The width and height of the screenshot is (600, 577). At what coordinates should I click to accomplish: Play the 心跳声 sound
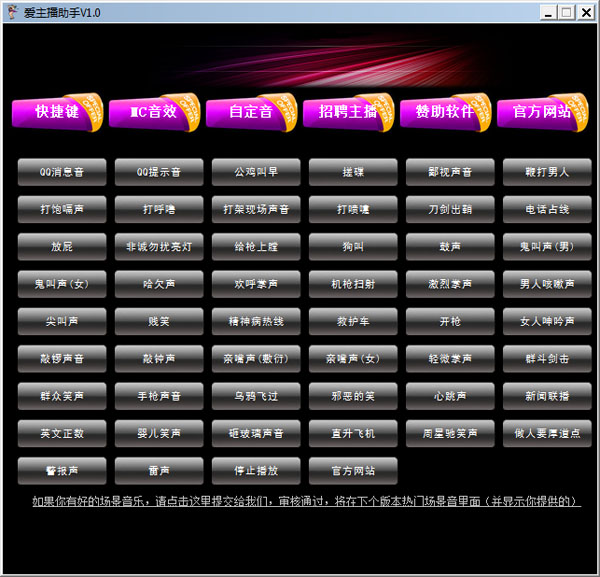click(x=450, y=396)
